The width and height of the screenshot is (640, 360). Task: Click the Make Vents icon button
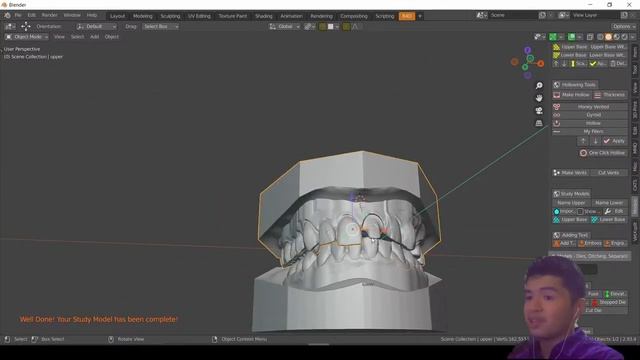571,173
